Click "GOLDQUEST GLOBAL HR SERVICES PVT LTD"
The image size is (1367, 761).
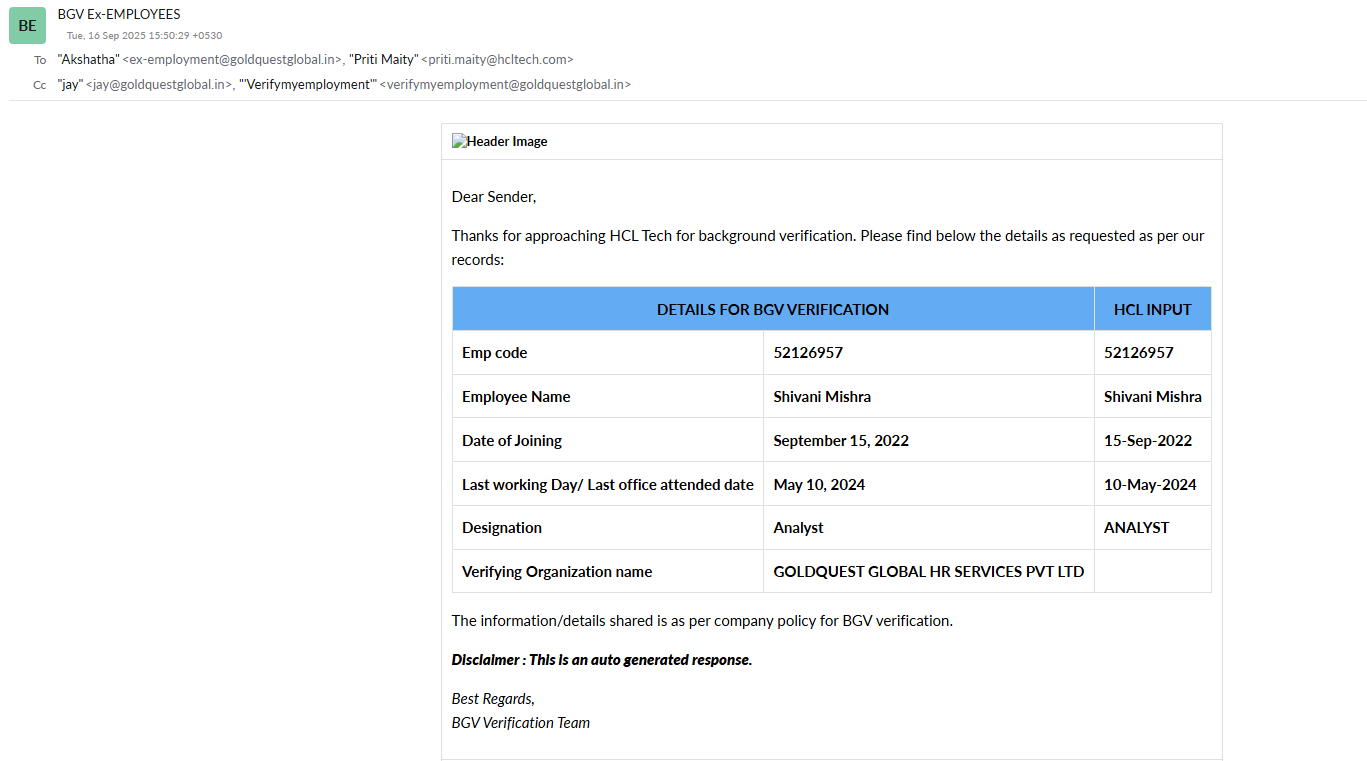(929, 572)
